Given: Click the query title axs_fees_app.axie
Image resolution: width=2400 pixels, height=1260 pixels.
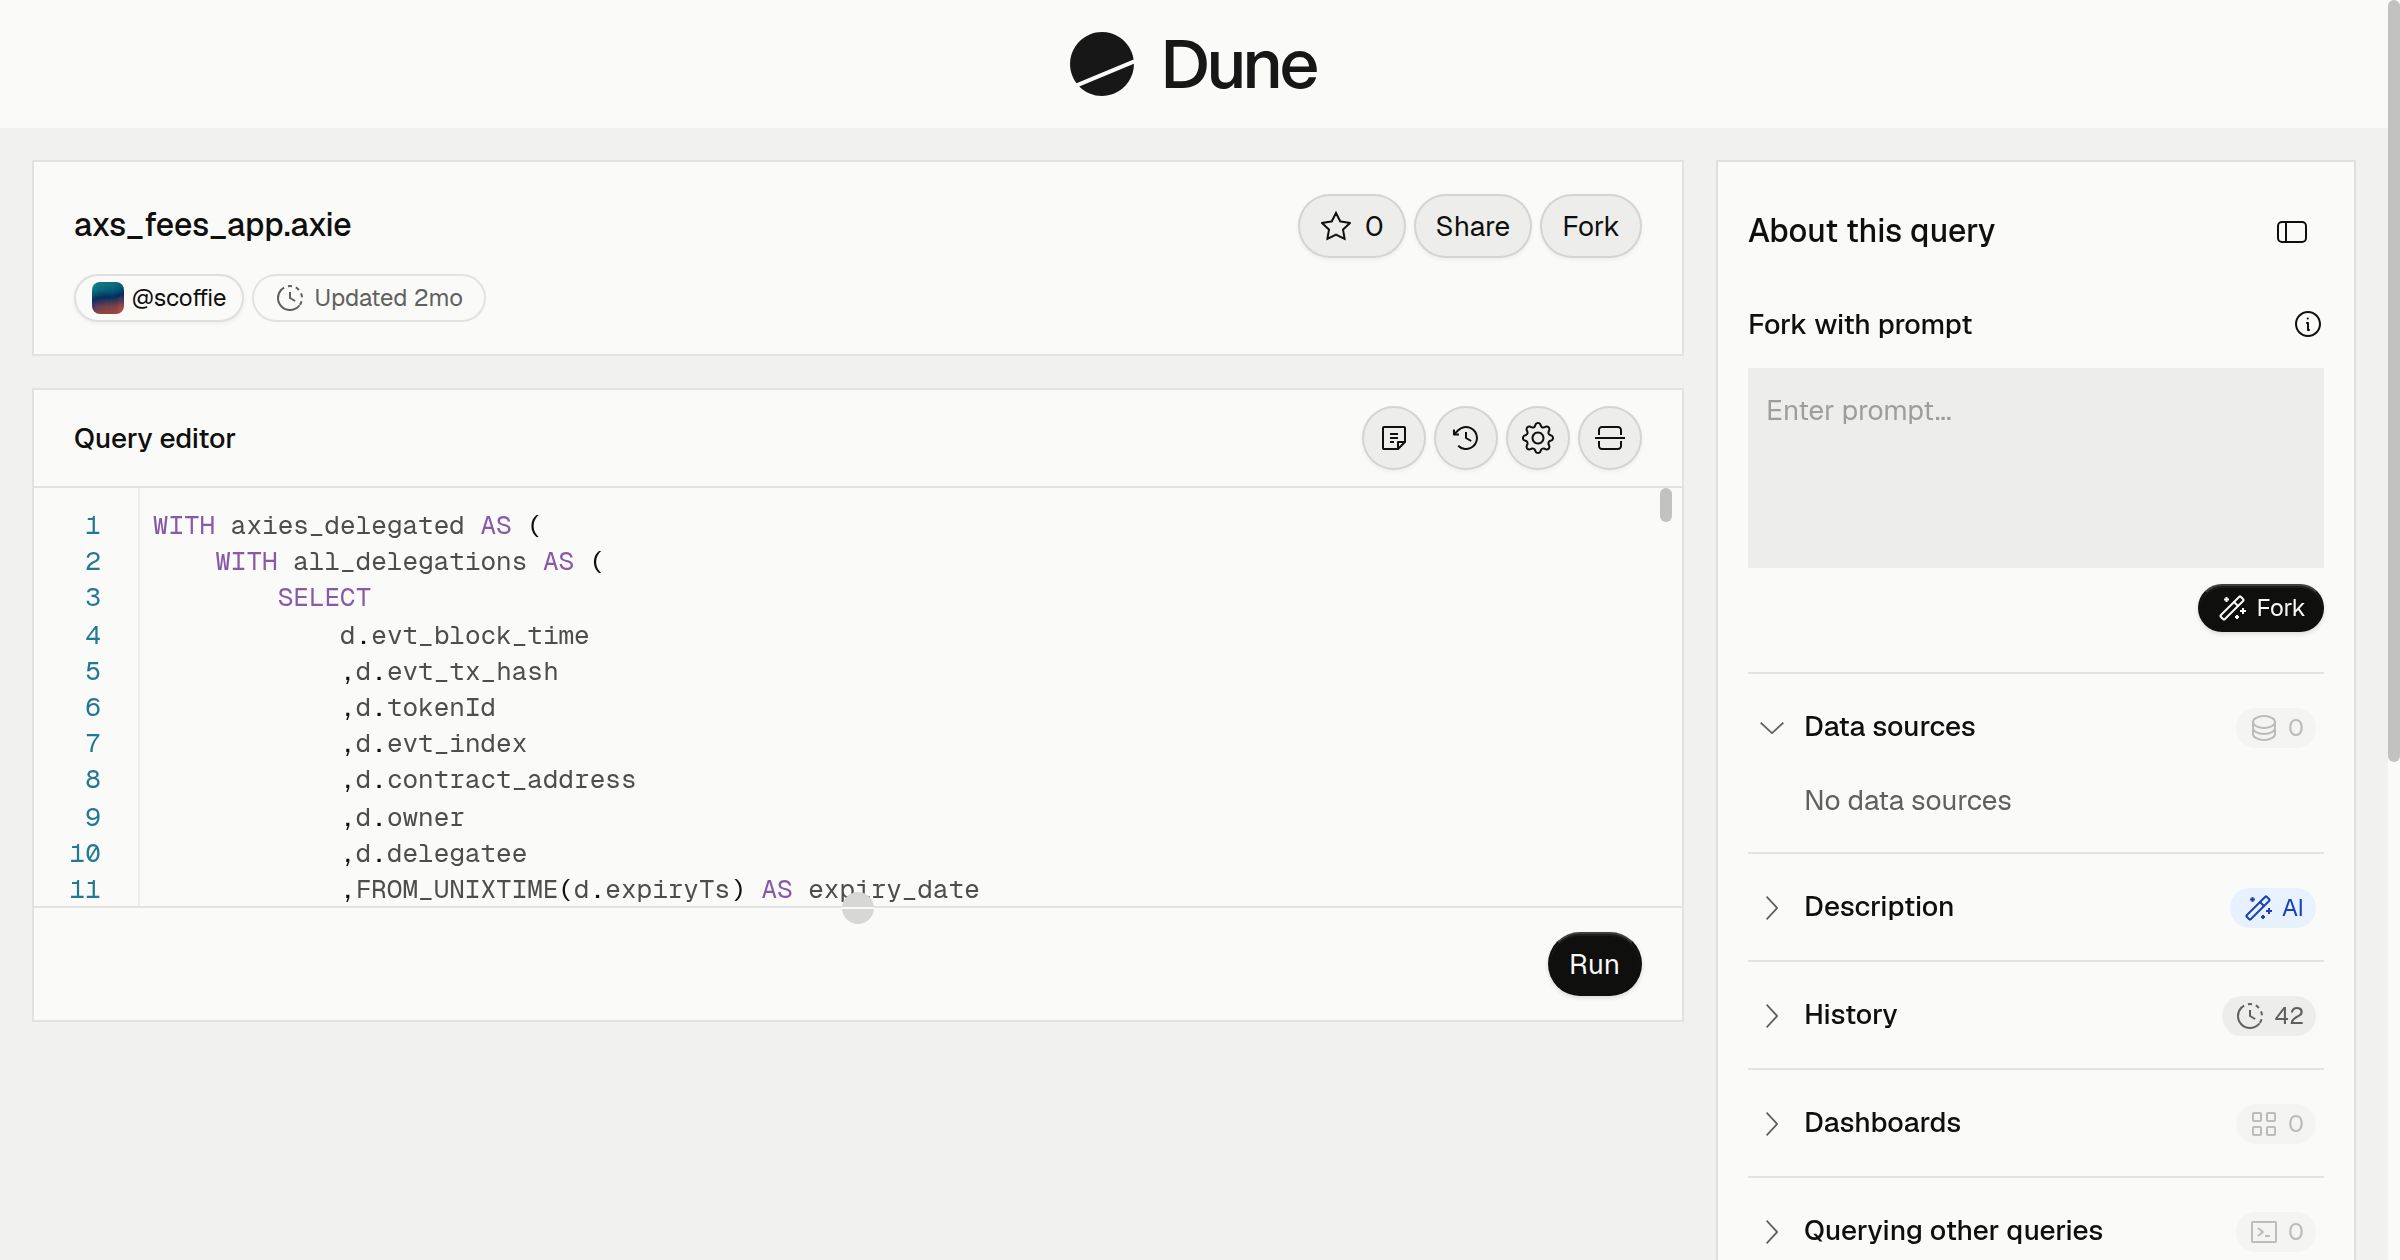Looking at the screenshot, I should [x=212, y=225].
